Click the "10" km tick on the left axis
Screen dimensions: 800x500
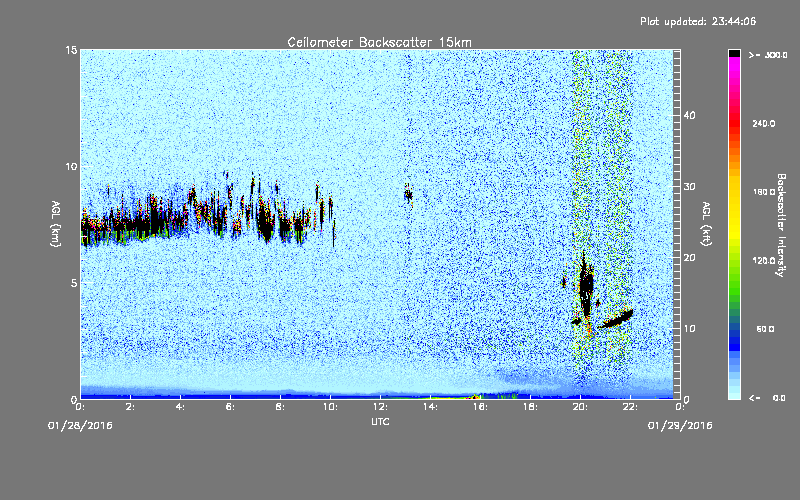[71, 167]
